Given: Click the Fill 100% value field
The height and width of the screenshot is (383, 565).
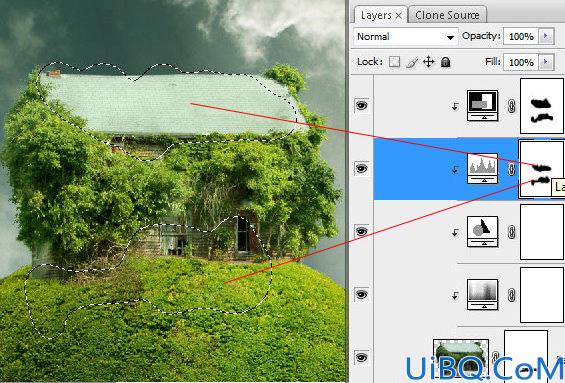Looking at the screenshot, I should click(521, 62).
